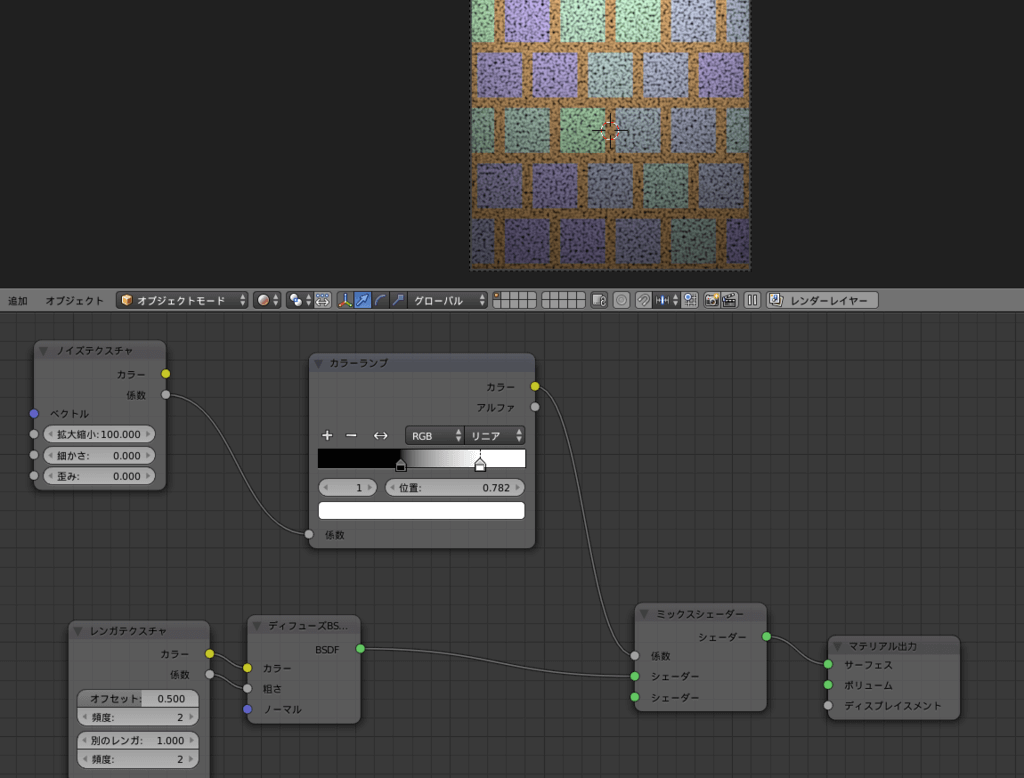Collapse the レンガテクスチャ node
The image size is (1024, 778).
pyautogui.click(x=78, y=631)
